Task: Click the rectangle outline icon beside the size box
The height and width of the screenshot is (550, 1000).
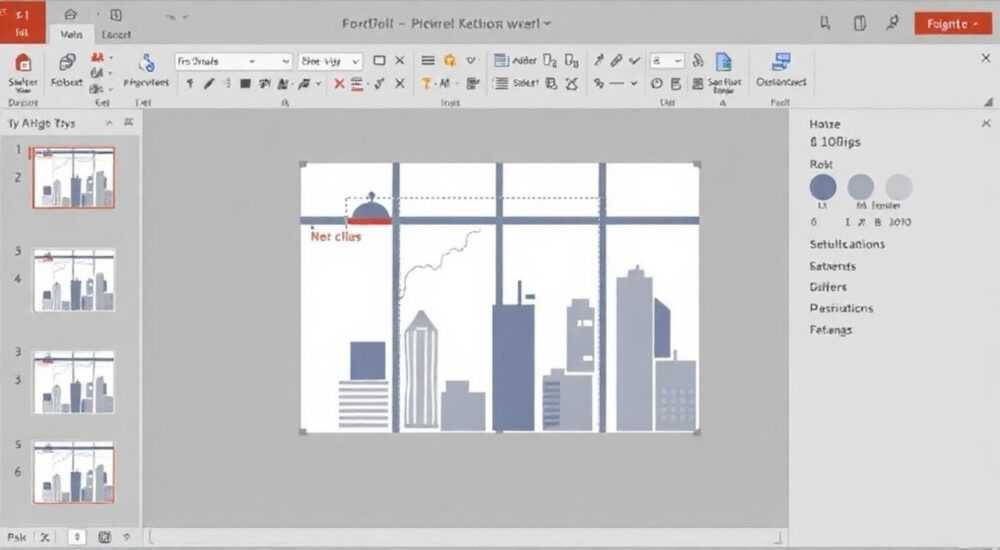Action: 379,61
